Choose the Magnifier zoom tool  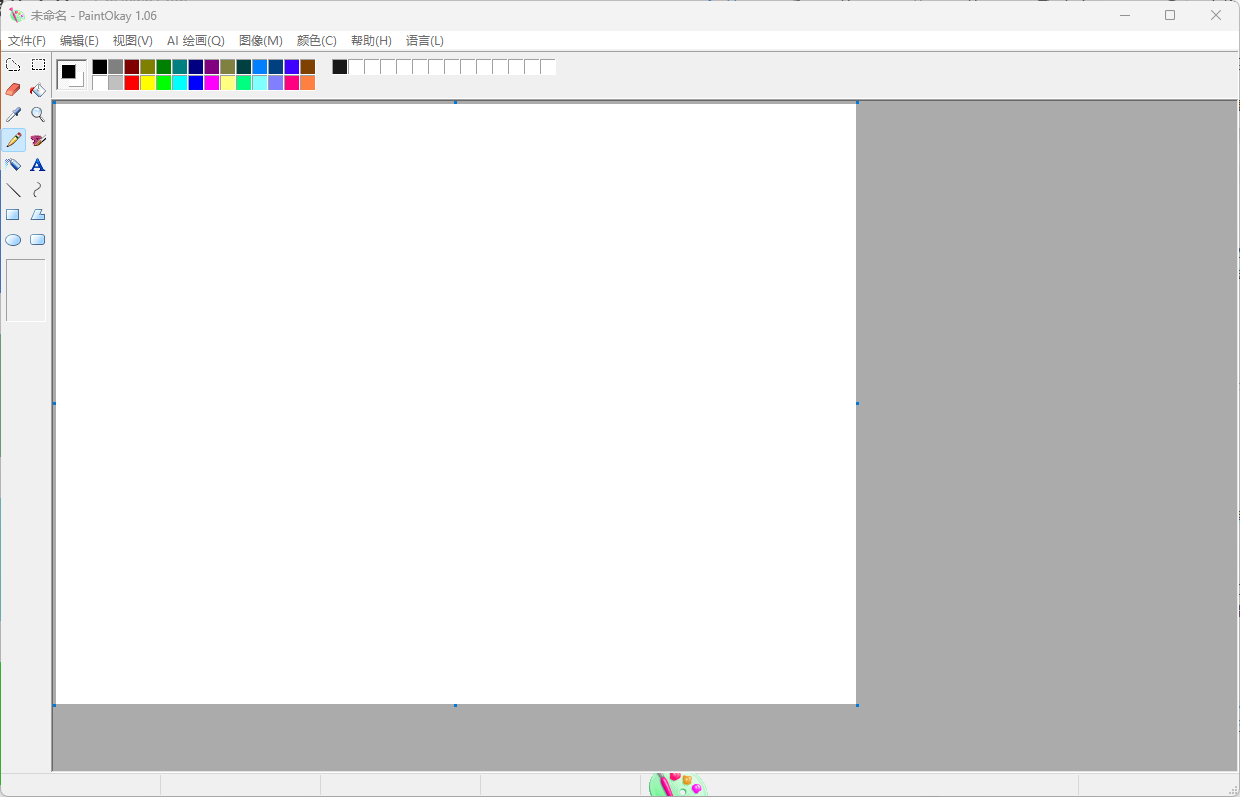click(38, 115)
